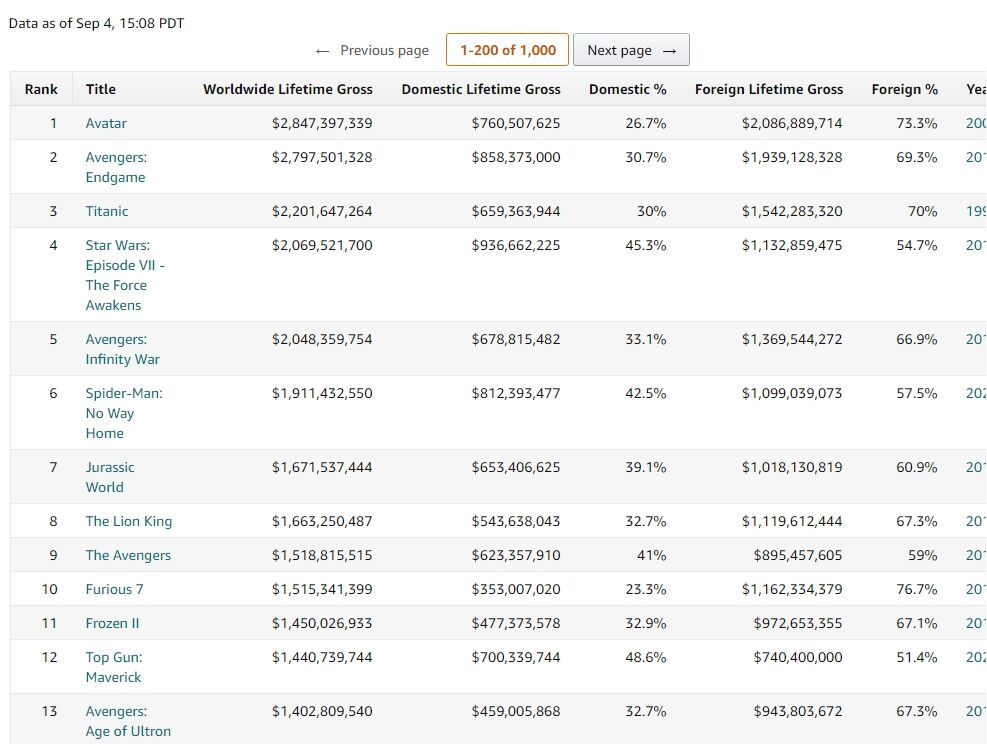Select Top Gun: Maverick's foreign percentage 51.4%

[x=916, y=657]
